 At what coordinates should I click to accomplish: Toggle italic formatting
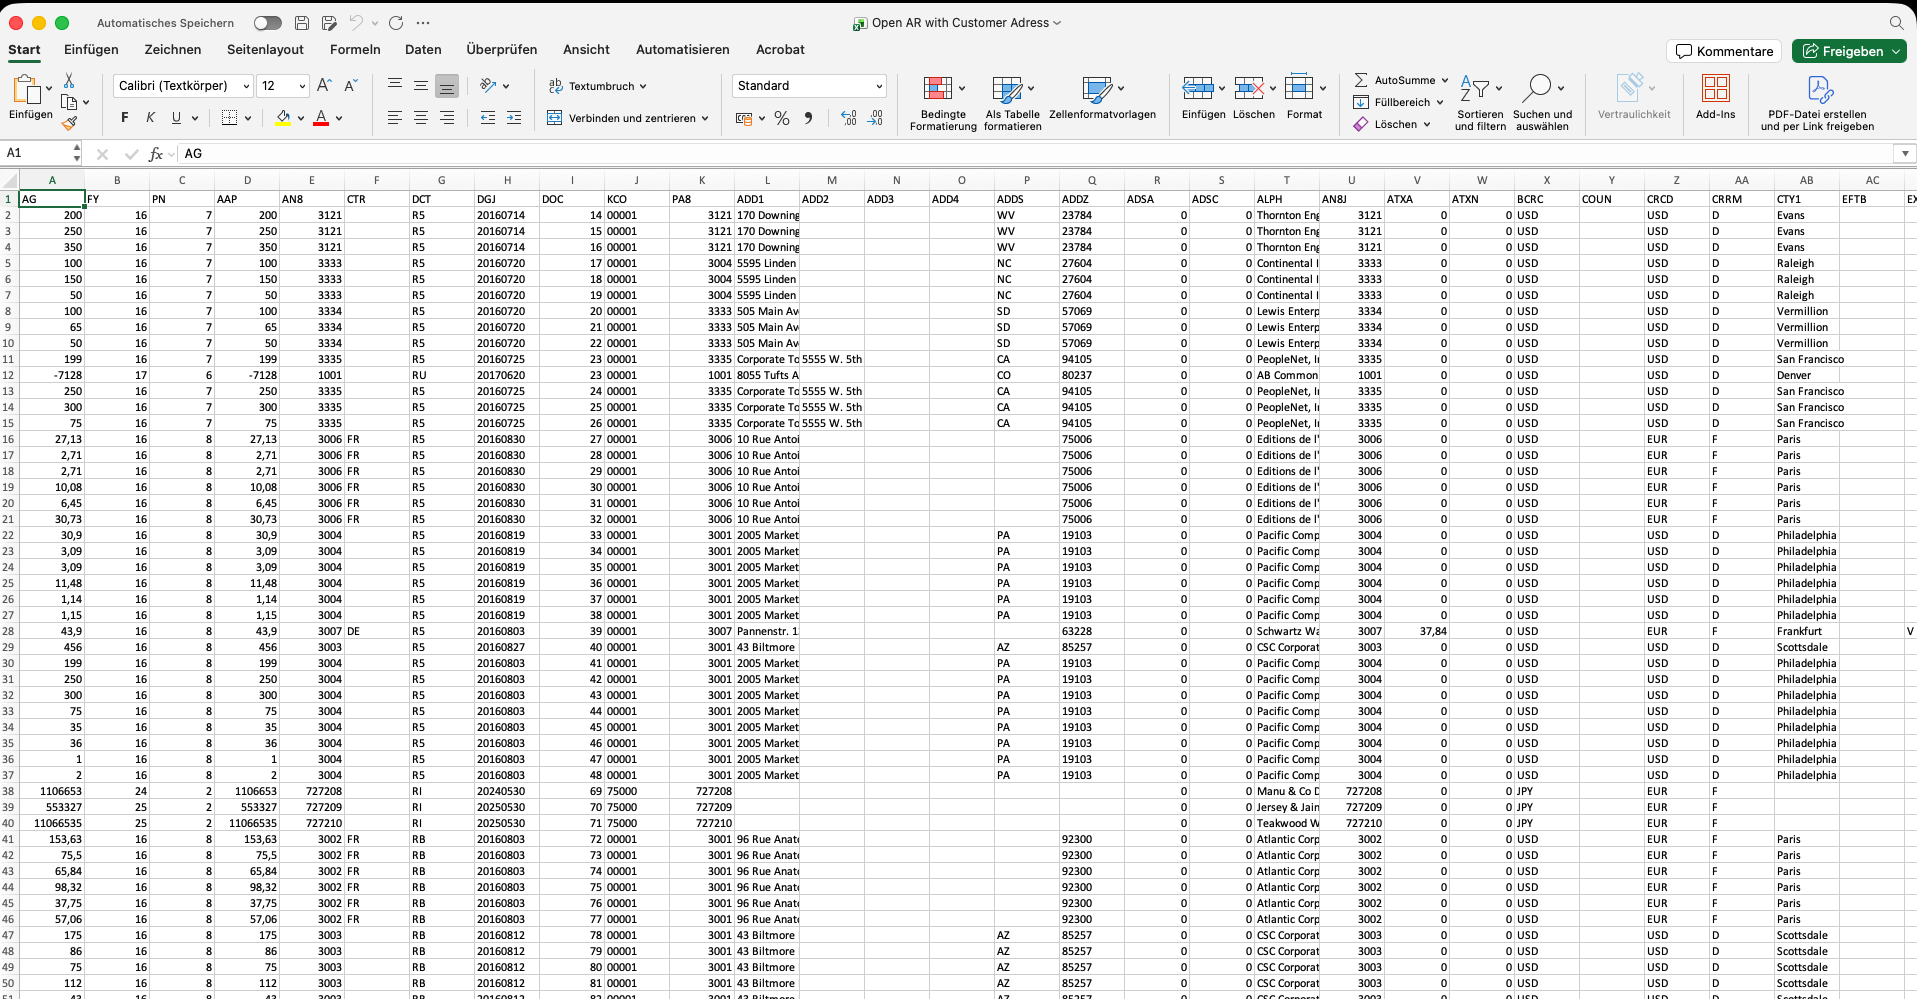150,118
